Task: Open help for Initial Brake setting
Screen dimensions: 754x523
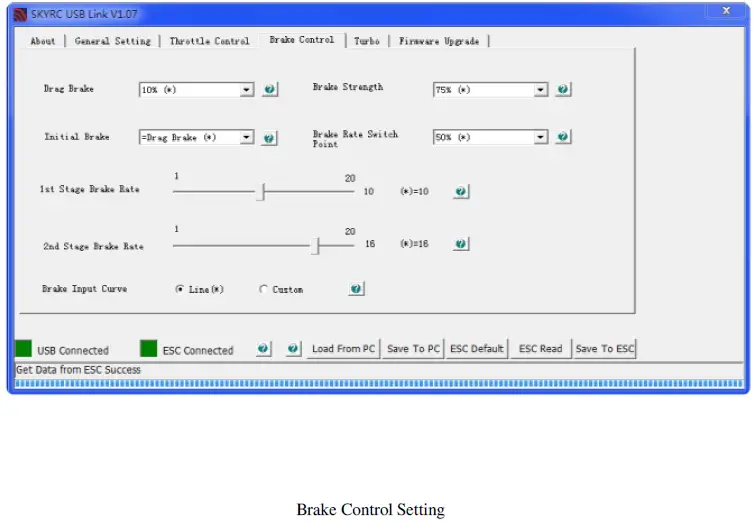Action: click(x=269, y=138)
